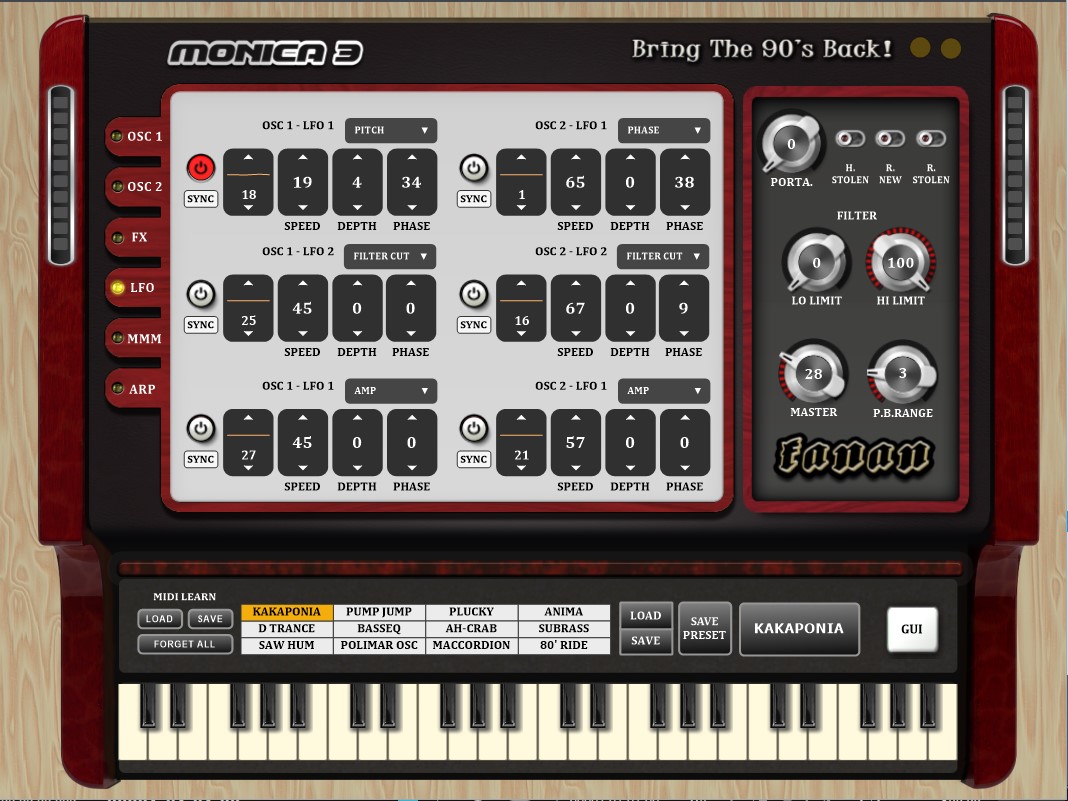The image size is (1068, 801).
Task: Turn off the OSC 1 LFO 1 power button
Action: click(201, 168)
